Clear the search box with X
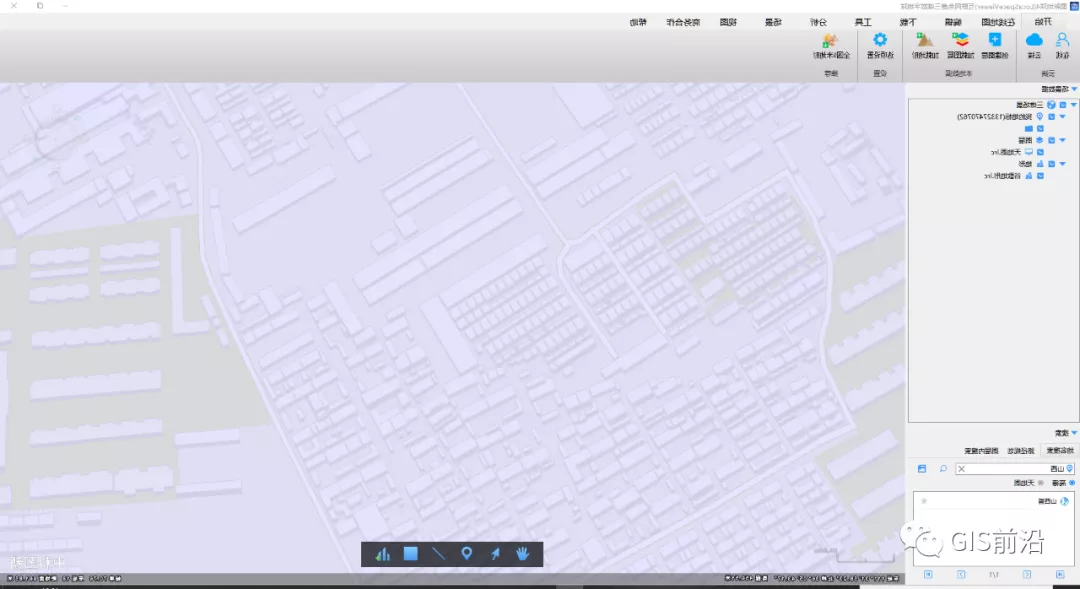The width and height of the screenshot is (1080, 589). (x=962, y=468)
